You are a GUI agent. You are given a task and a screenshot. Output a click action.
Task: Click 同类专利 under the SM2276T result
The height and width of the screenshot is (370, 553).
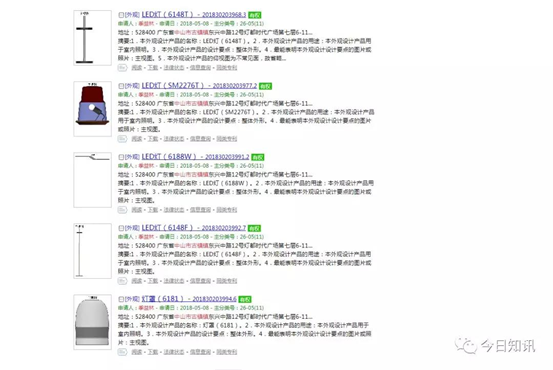[x=227, y=139]
